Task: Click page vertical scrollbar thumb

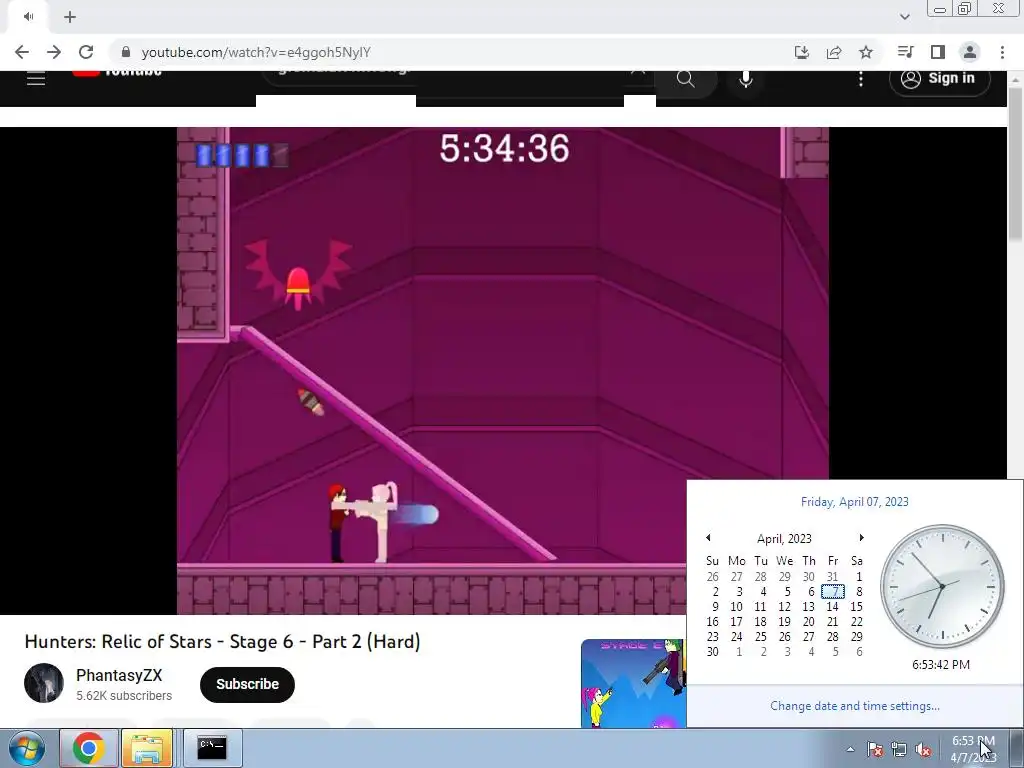Action: click(x=1015, y=163)
